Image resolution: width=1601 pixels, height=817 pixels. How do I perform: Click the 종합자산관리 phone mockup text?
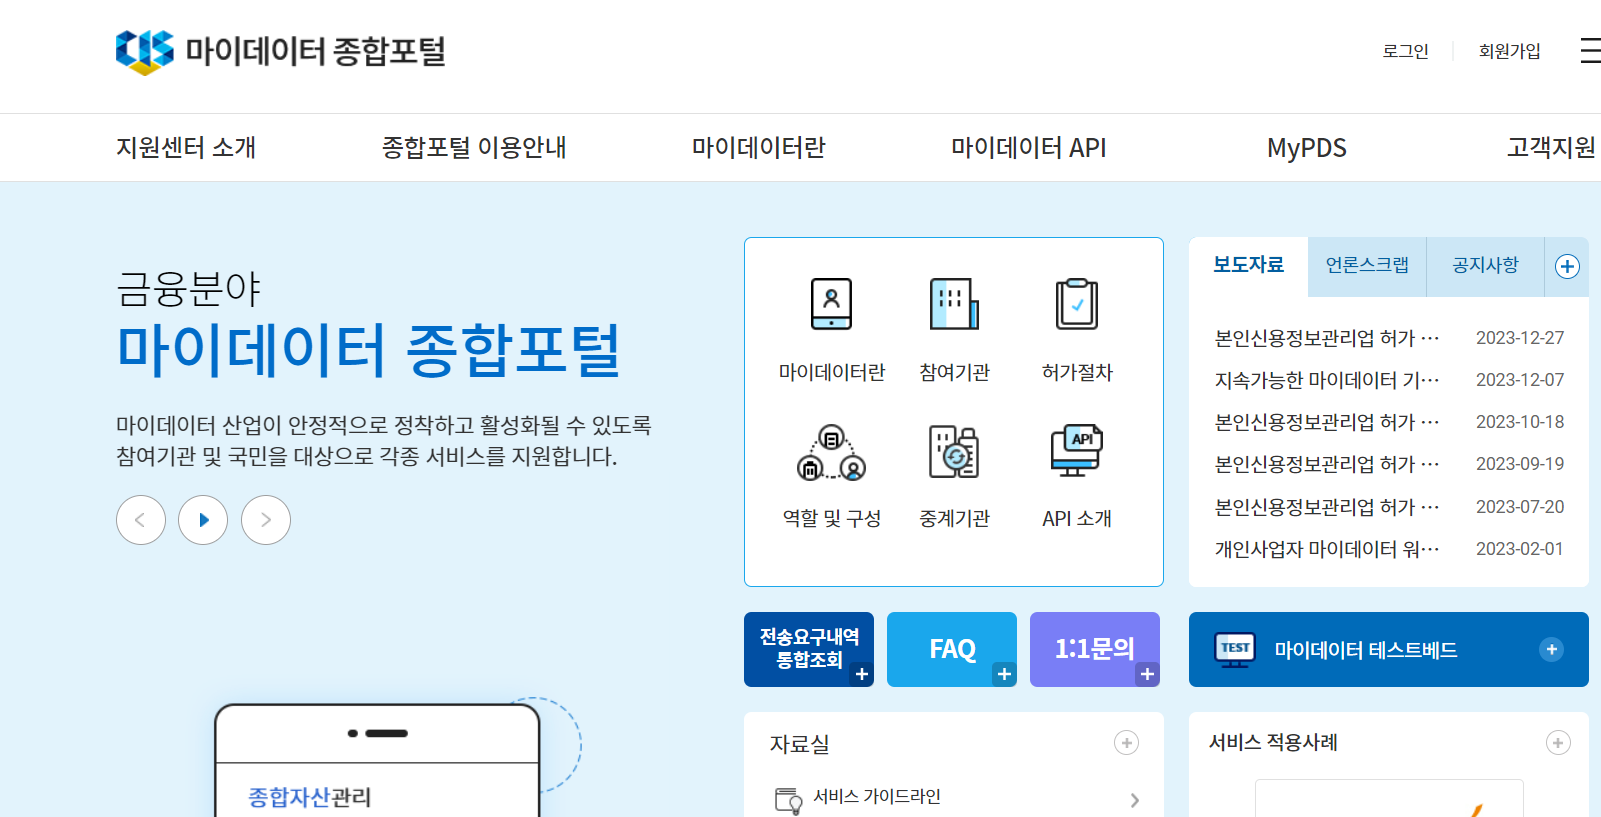coord(309,797)
